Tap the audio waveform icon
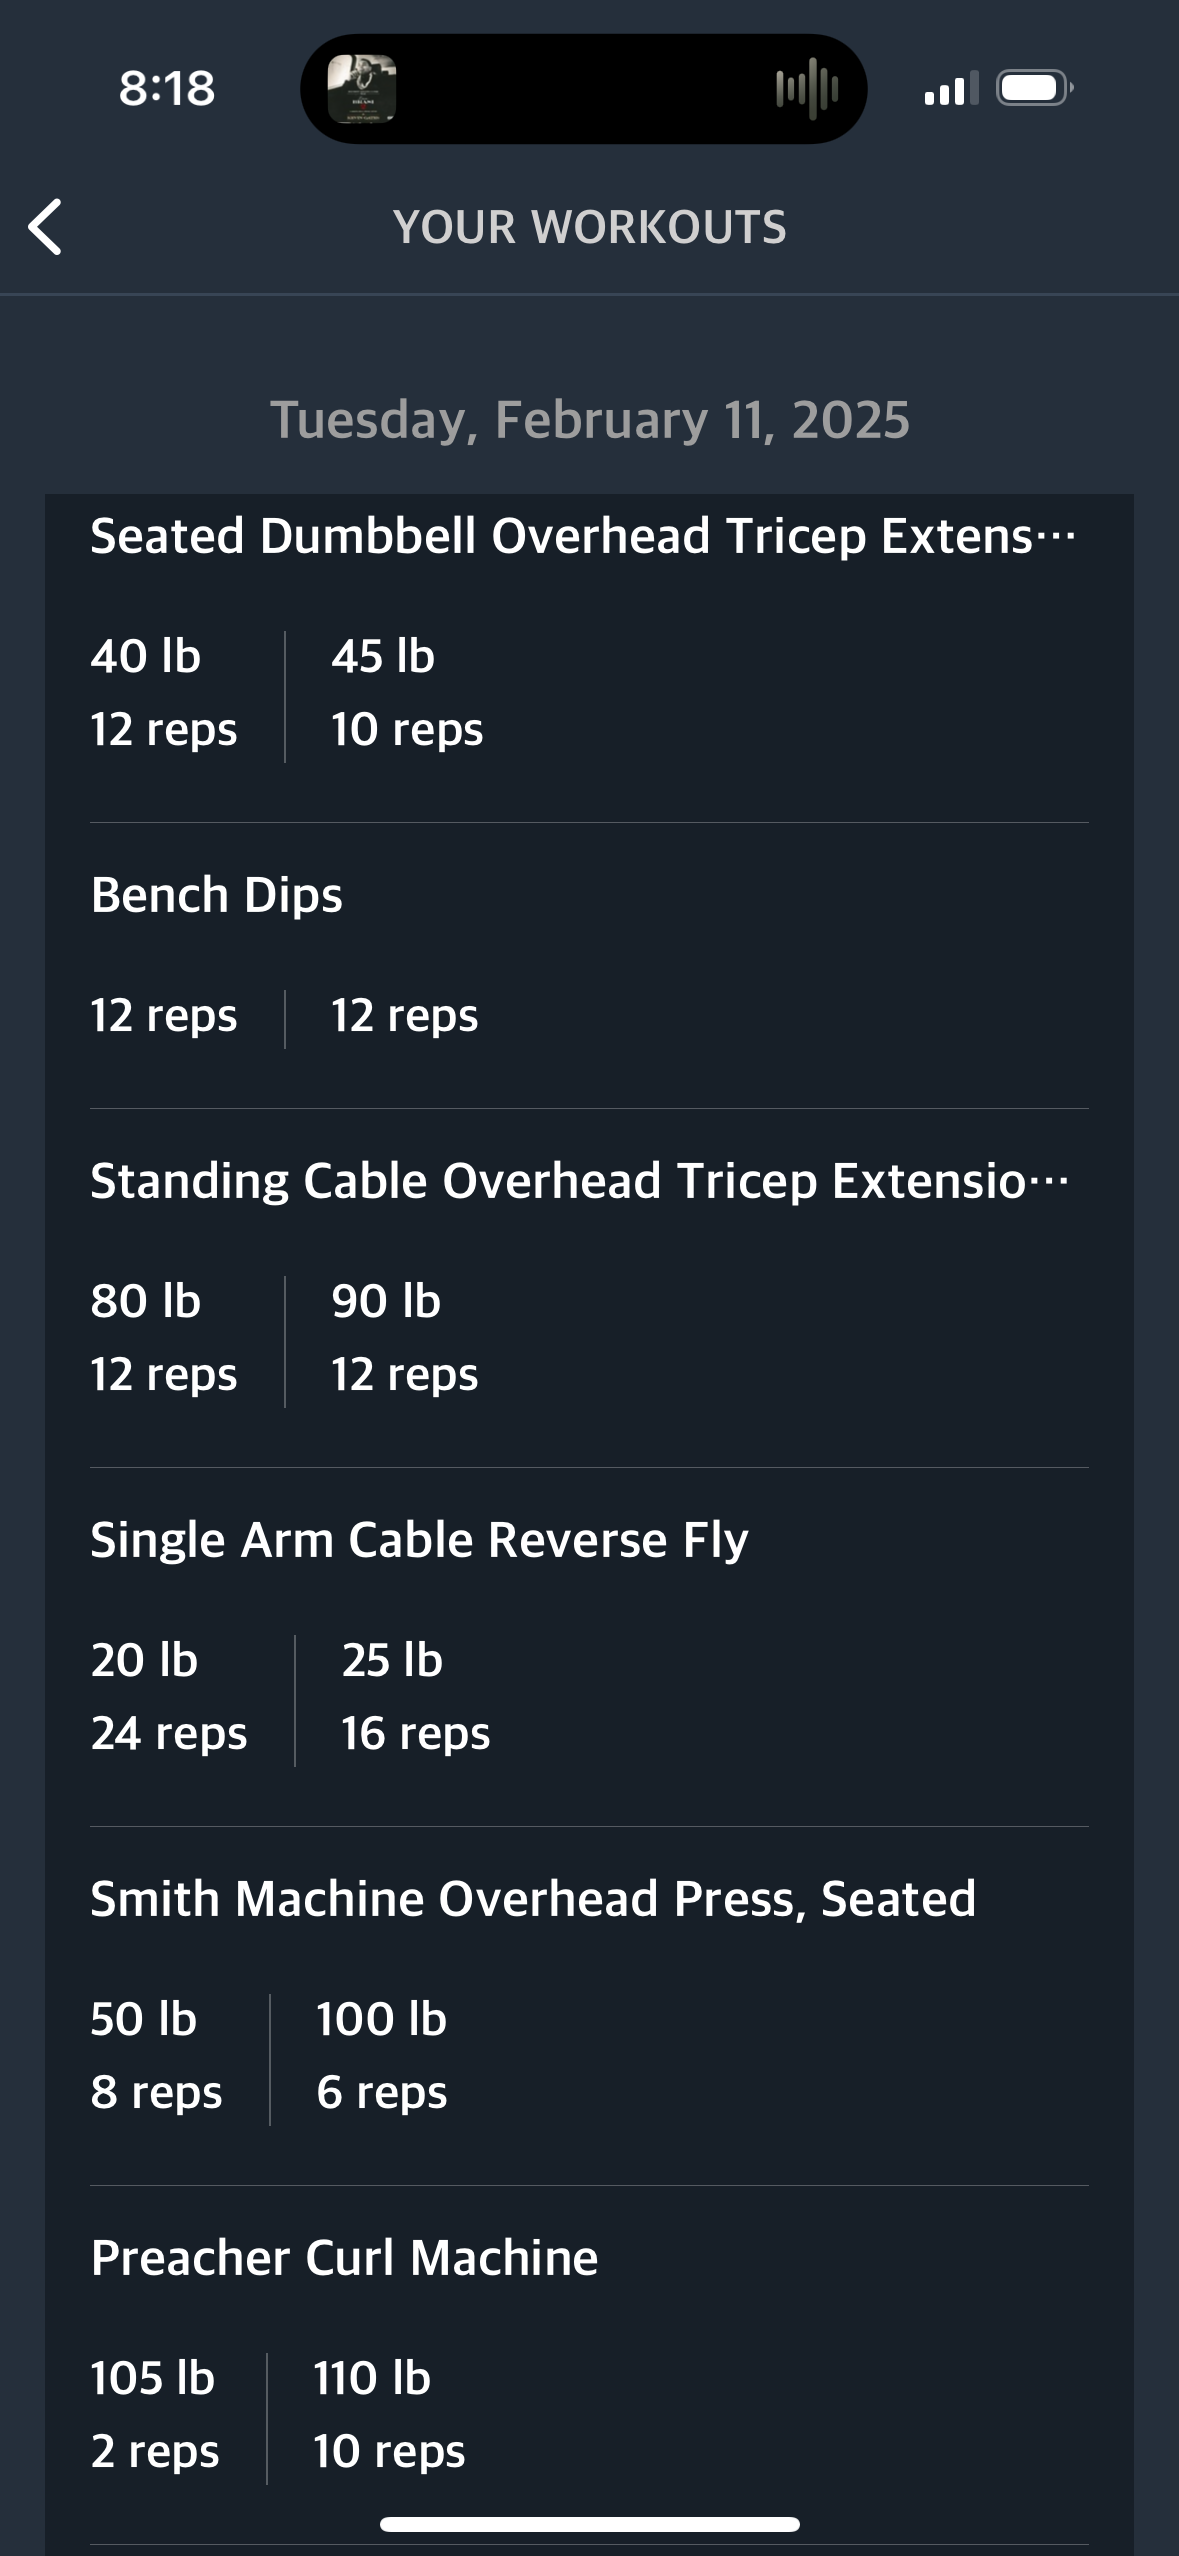Screen dimensions: 1179x2556 [x=807, y=89]
